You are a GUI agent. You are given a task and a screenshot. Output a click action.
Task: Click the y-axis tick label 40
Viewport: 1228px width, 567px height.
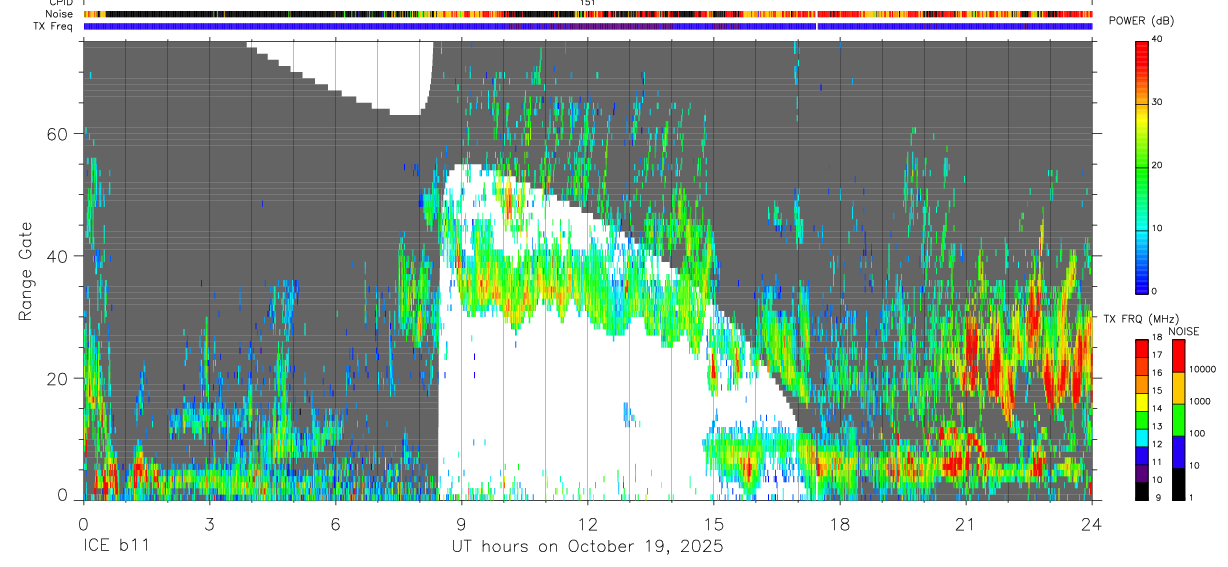(59, 256)
